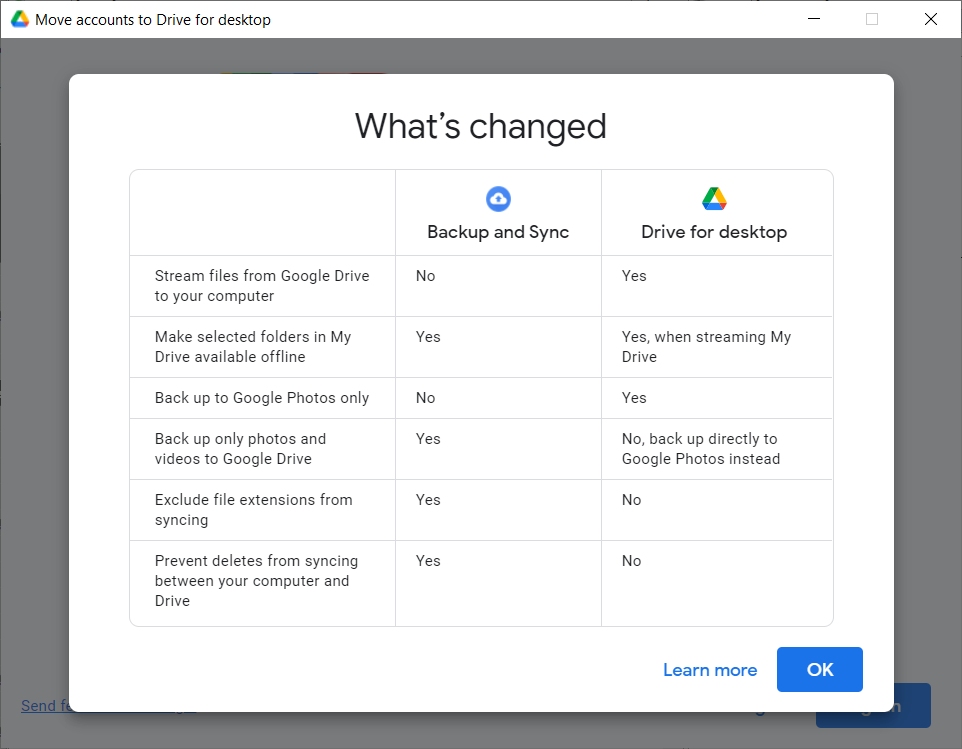Click Drive for desktop "Yes" for Google Photos only row
This screenshot has height=749, width=962.
pos(634,398)
